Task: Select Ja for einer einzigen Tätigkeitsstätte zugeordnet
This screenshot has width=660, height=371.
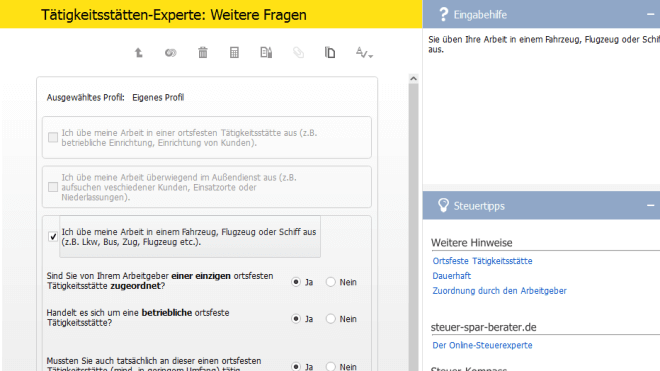Action: tap(296, 282)
